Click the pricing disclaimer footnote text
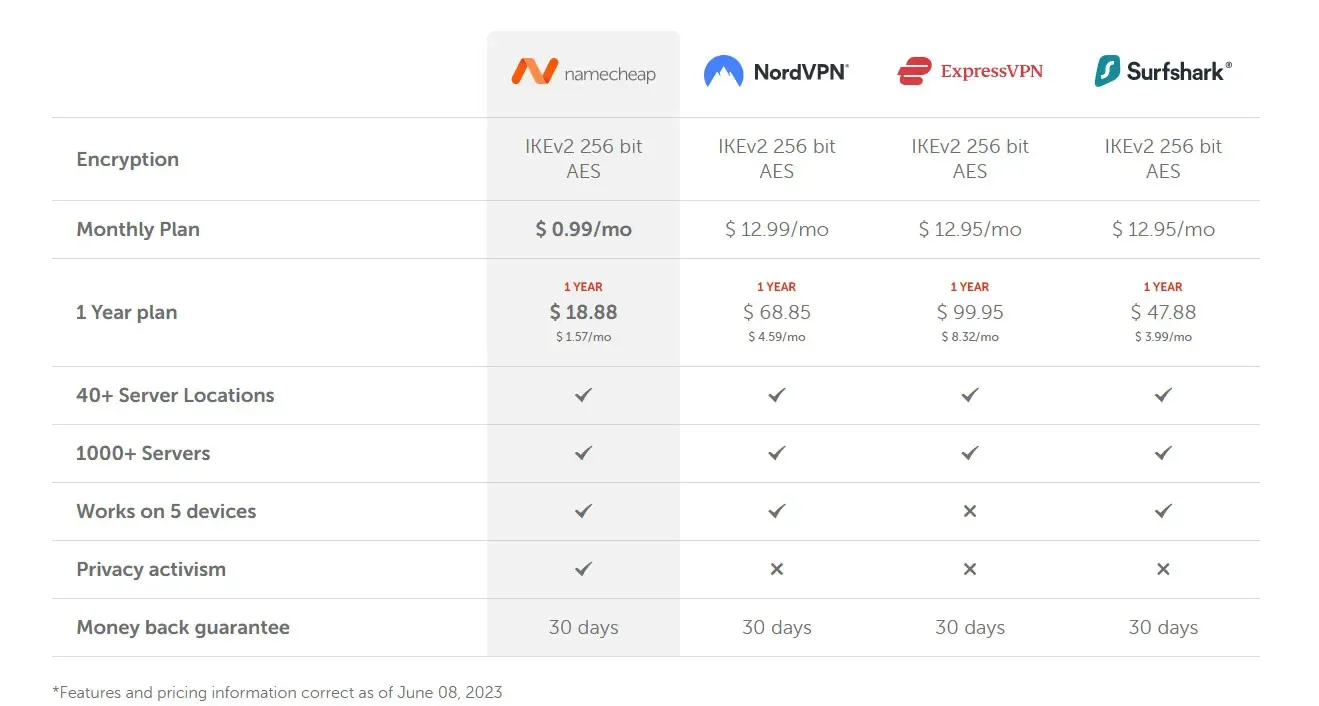Image resolution: width=1319 pixels, height=706 pixels. [x=277, y=692]
